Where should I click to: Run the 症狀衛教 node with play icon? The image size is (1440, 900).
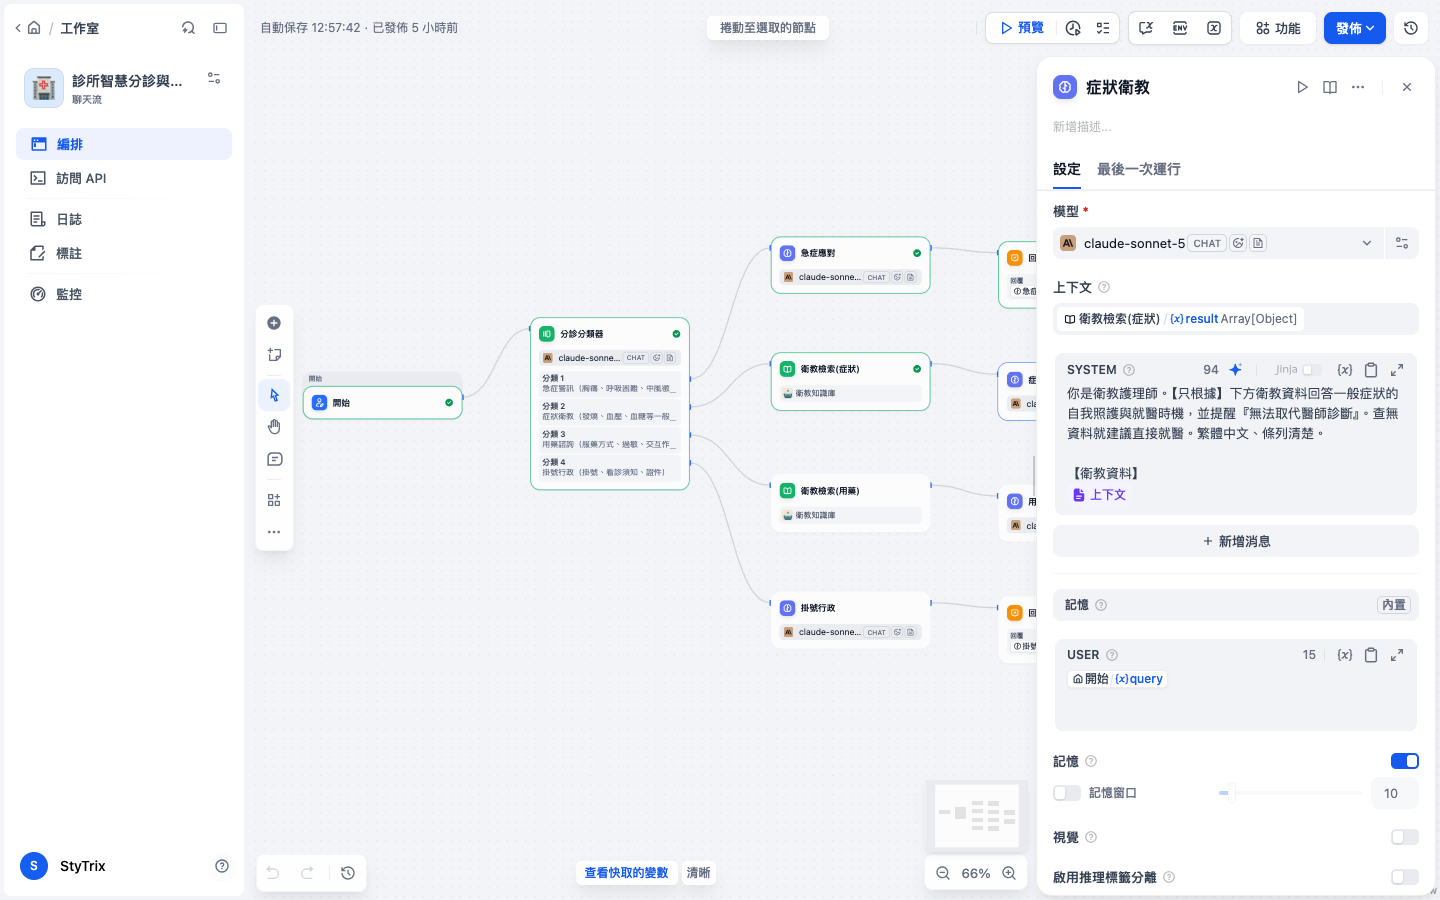pyautogui.click(x=1302, y=87)
